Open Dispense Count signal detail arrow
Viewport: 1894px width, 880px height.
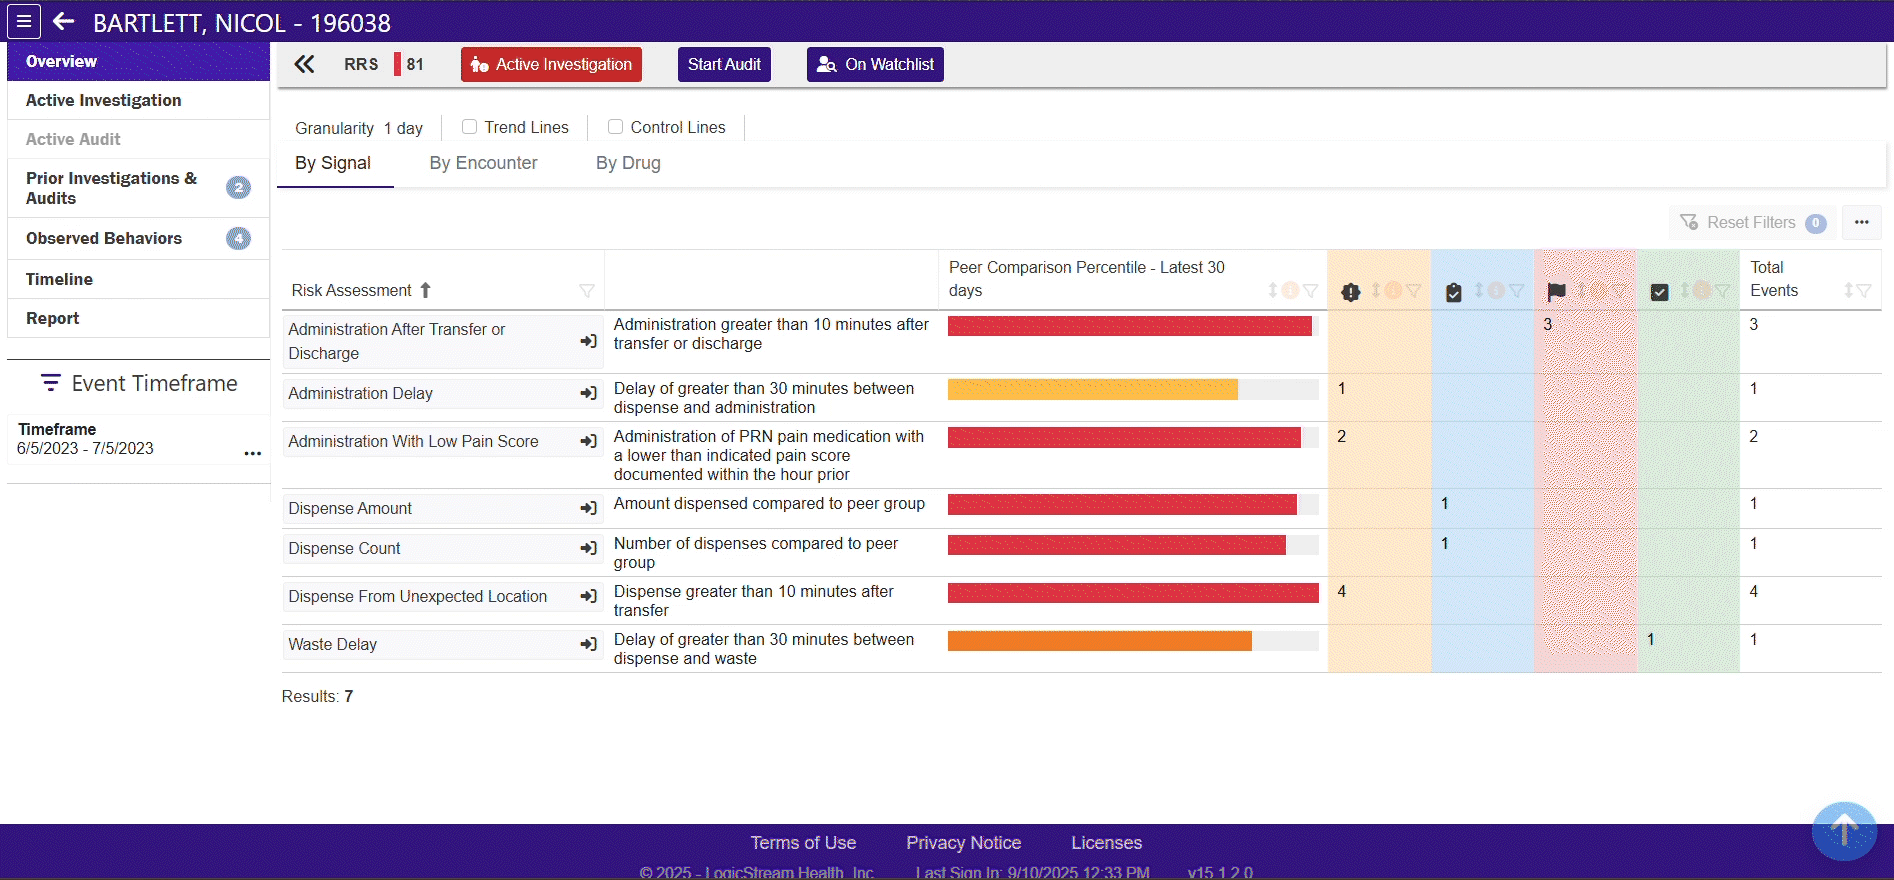point(588,549)
